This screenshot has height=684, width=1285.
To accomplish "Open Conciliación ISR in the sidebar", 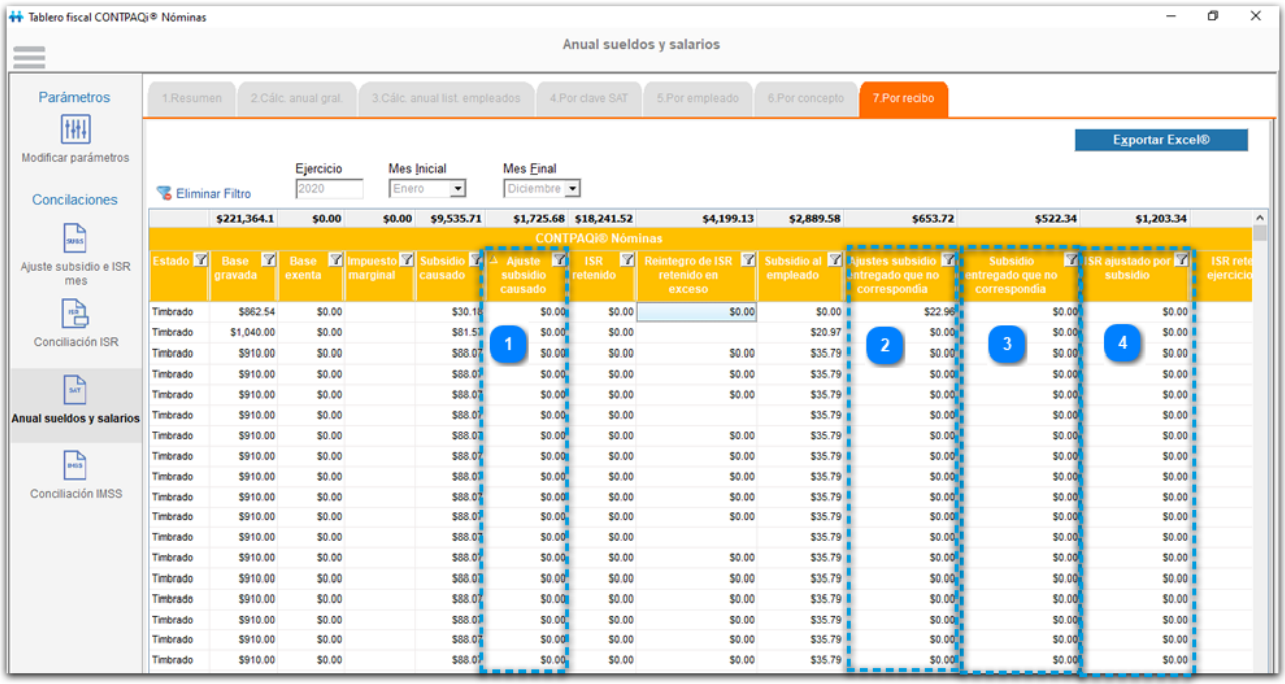I will tap(75, 325).
